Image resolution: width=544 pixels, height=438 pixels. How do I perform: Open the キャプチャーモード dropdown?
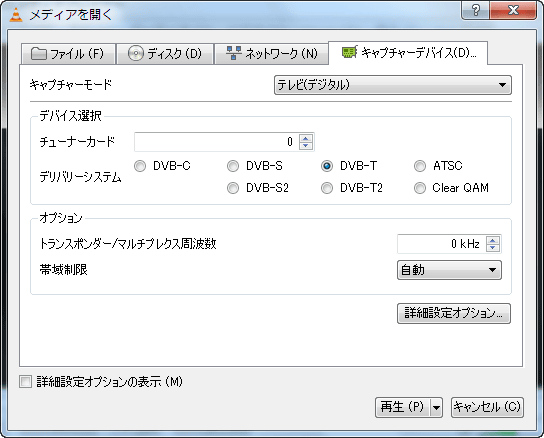[x=393, y=85]
